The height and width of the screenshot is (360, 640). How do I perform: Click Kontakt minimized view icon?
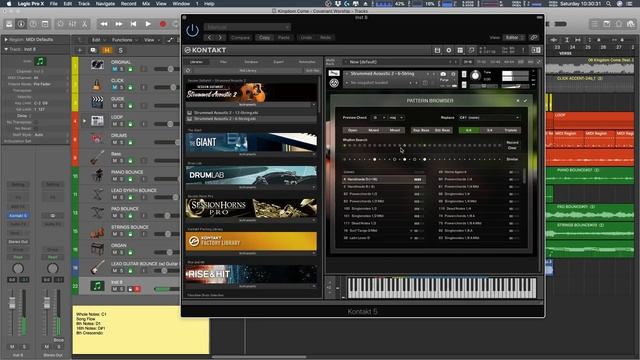(x=536, y=50)
